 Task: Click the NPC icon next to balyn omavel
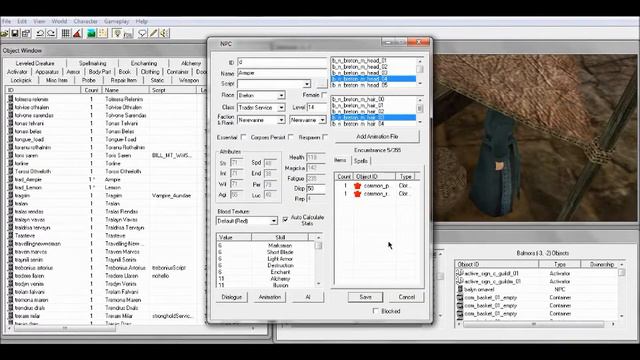[x=460, y=289]
